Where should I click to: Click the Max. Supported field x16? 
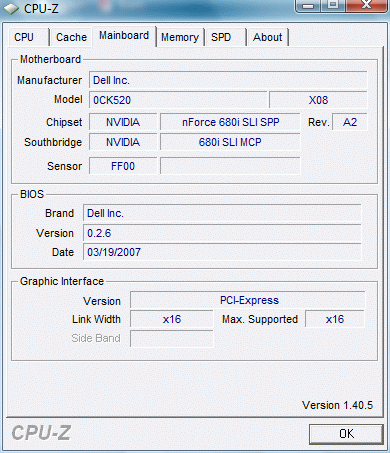pyautogui.click(x=335, y=319)
